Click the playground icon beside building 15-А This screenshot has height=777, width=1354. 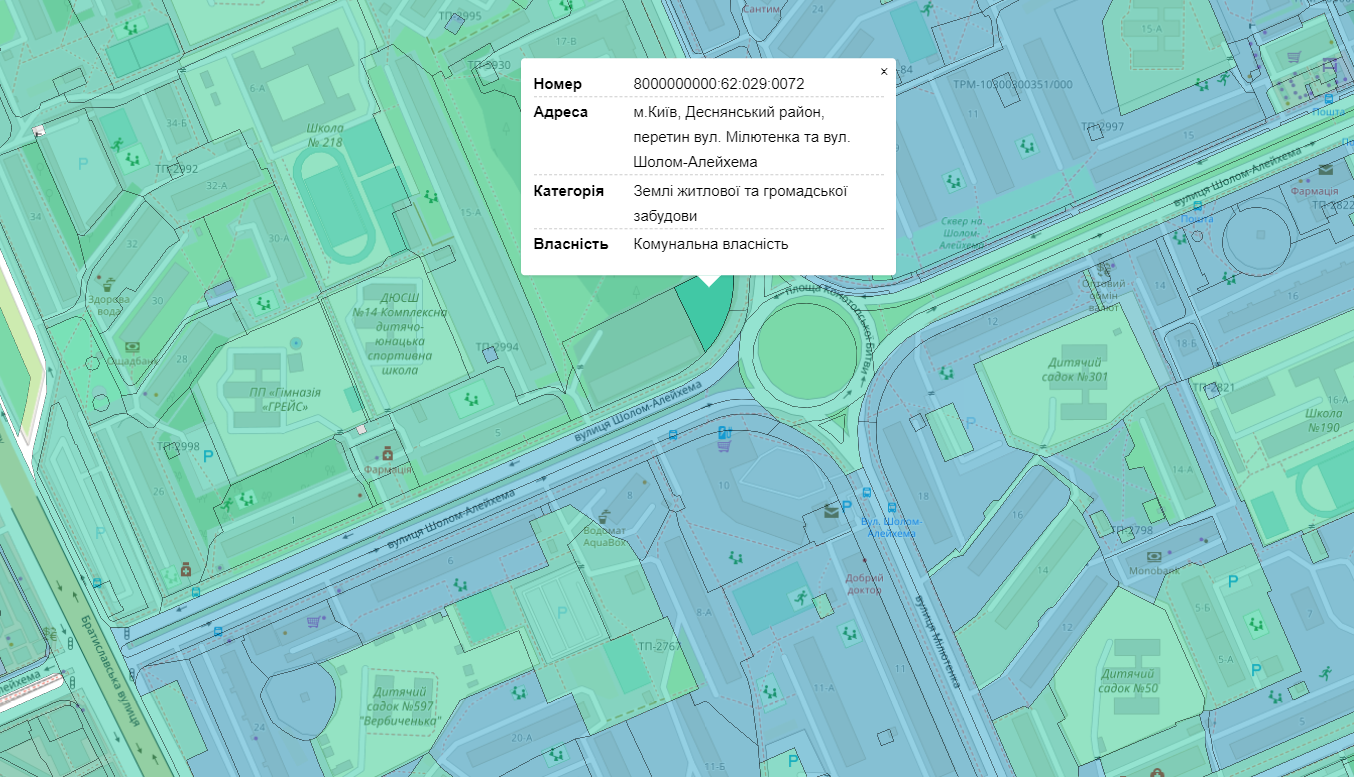[431, 197]
